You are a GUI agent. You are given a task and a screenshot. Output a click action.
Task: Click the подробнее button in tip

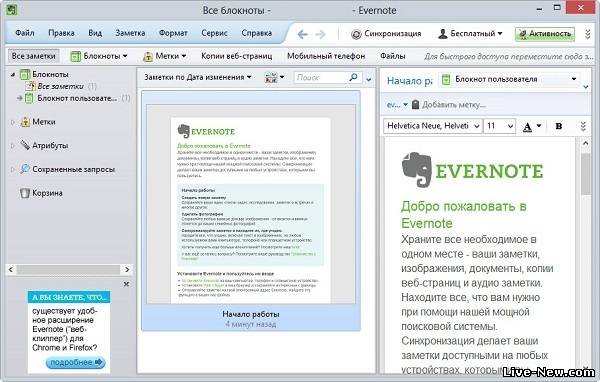(75, 362)
